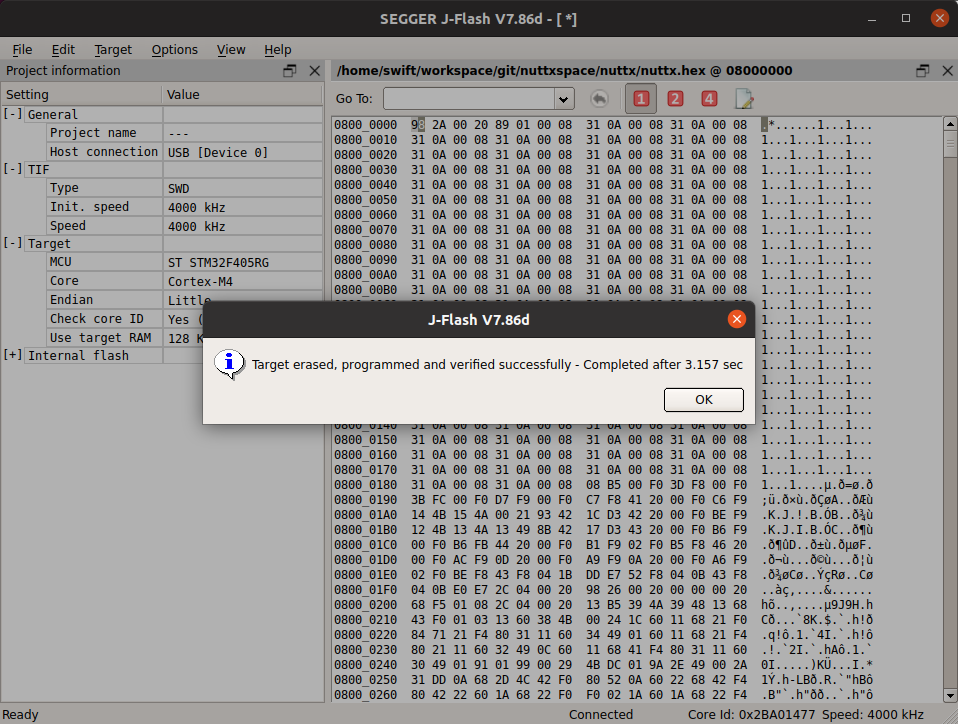
Task: Open the Options menu
Action: (x=175, y=49)
